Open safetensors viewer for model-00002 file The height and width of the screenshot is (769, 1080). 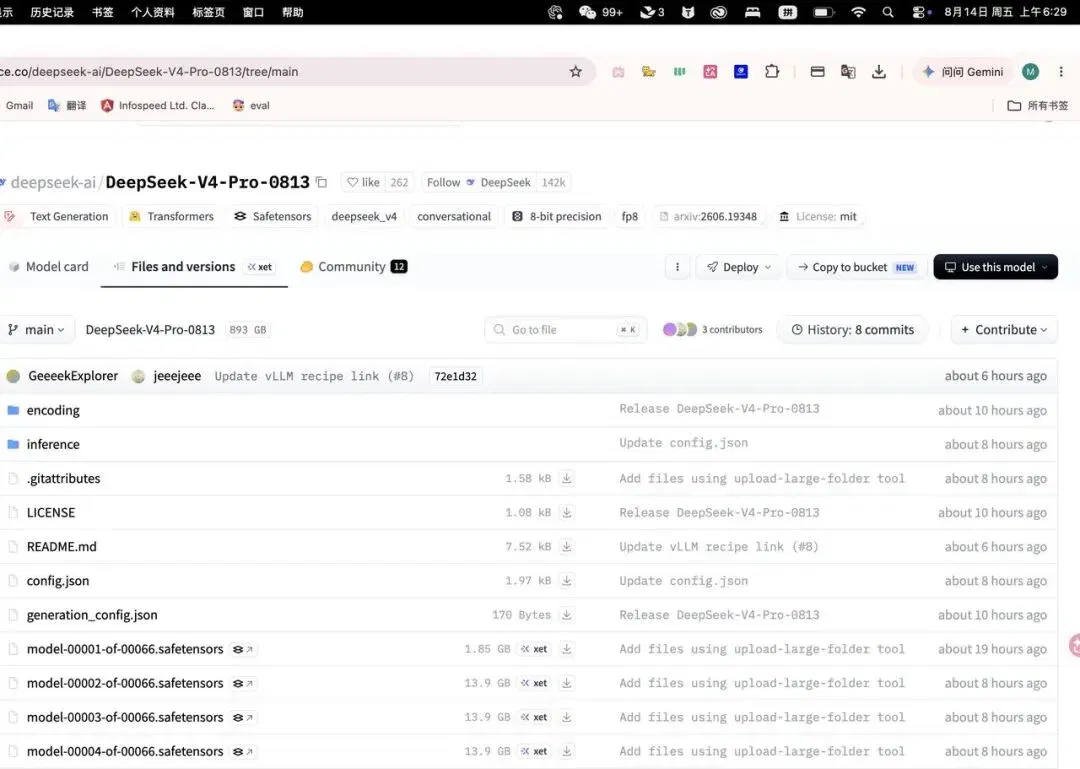pos(242,683)
